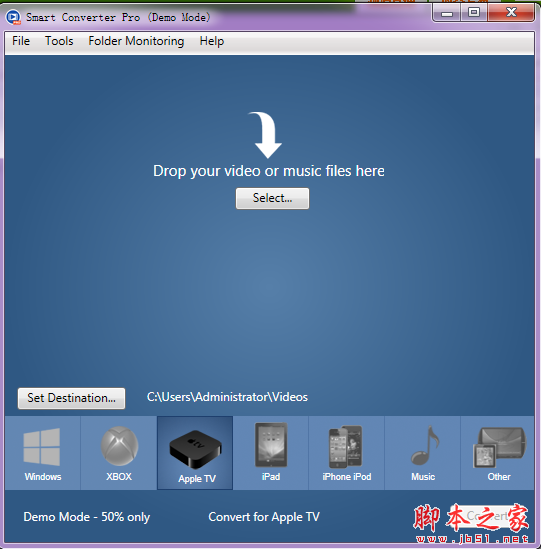Select the XBOX conversion preset
Screen dimensions: 541x550
coord(119,453)
